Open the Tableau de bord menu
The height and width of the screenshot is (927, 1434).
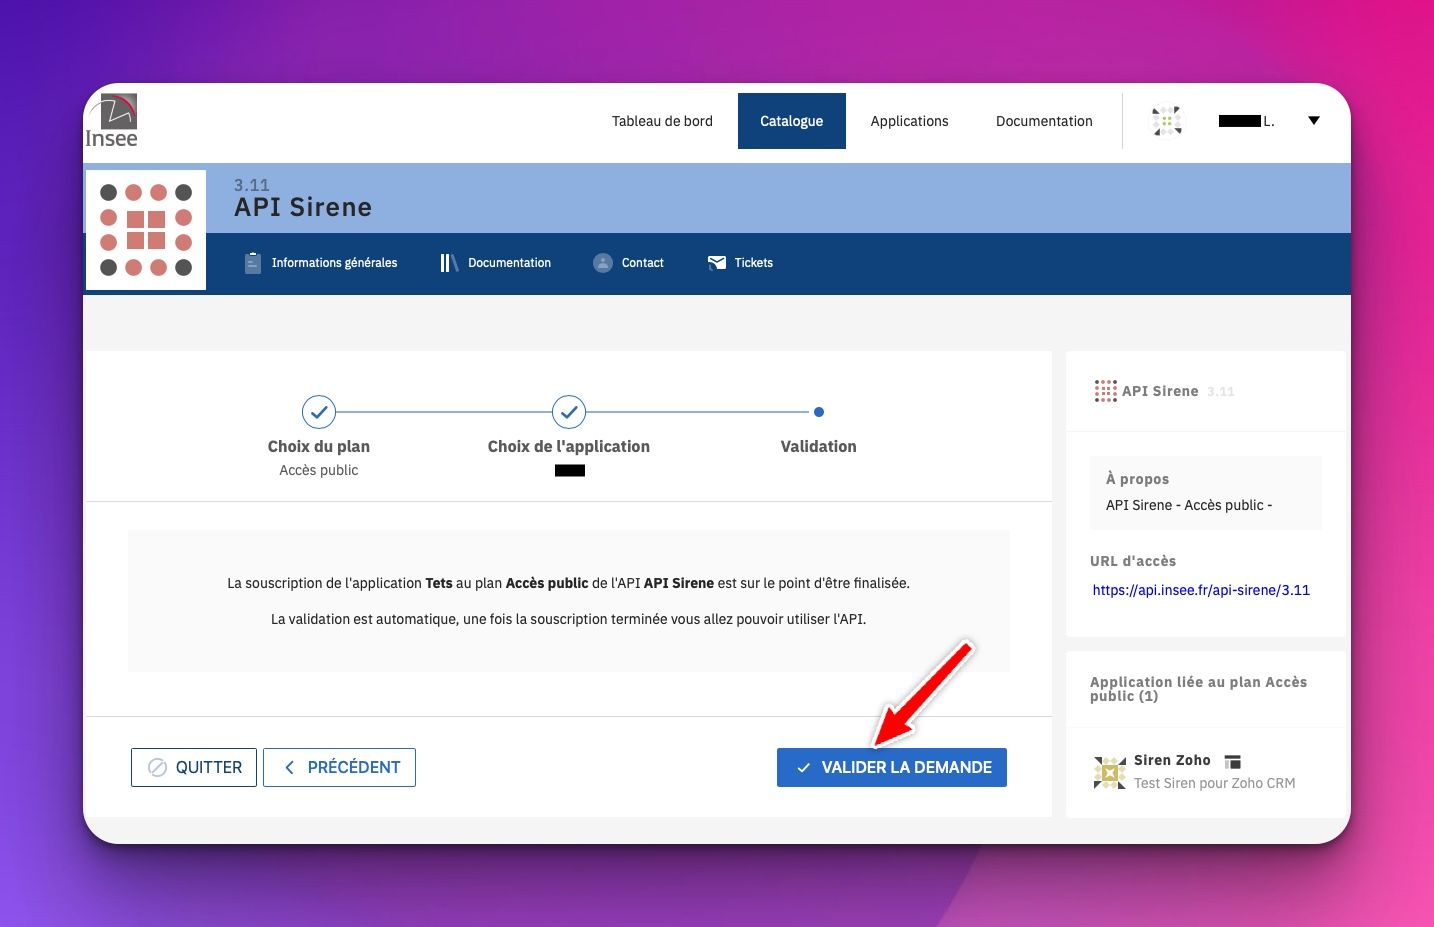click(x=662, y=121)
